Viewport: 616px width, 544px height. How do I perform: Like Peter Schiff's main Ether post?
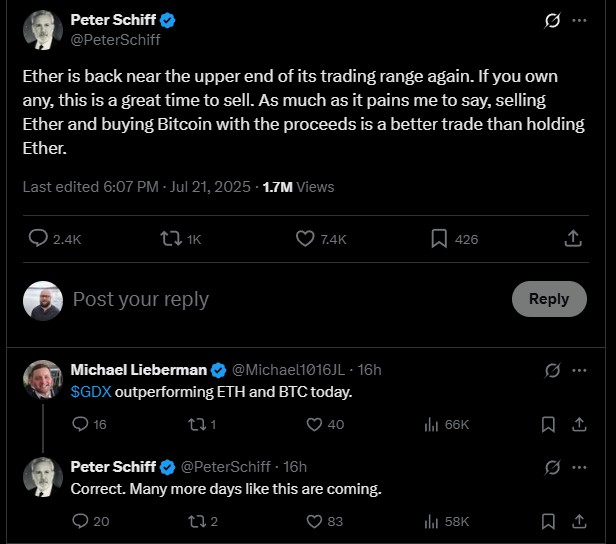tap(306, 239)
